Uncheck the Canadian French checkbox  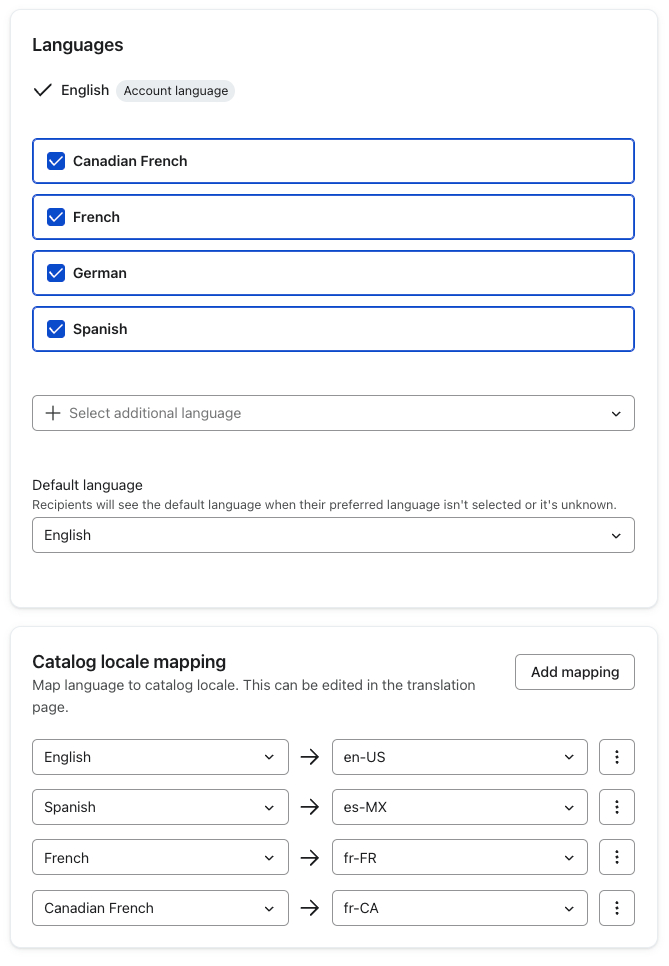tap(57, 161)
